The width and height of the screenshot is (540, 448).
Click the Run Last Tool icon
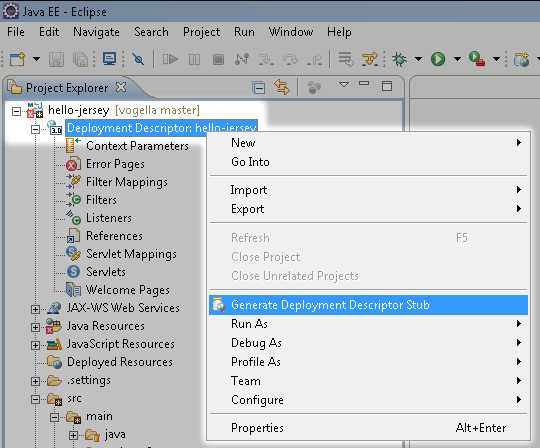pos(477,59)
